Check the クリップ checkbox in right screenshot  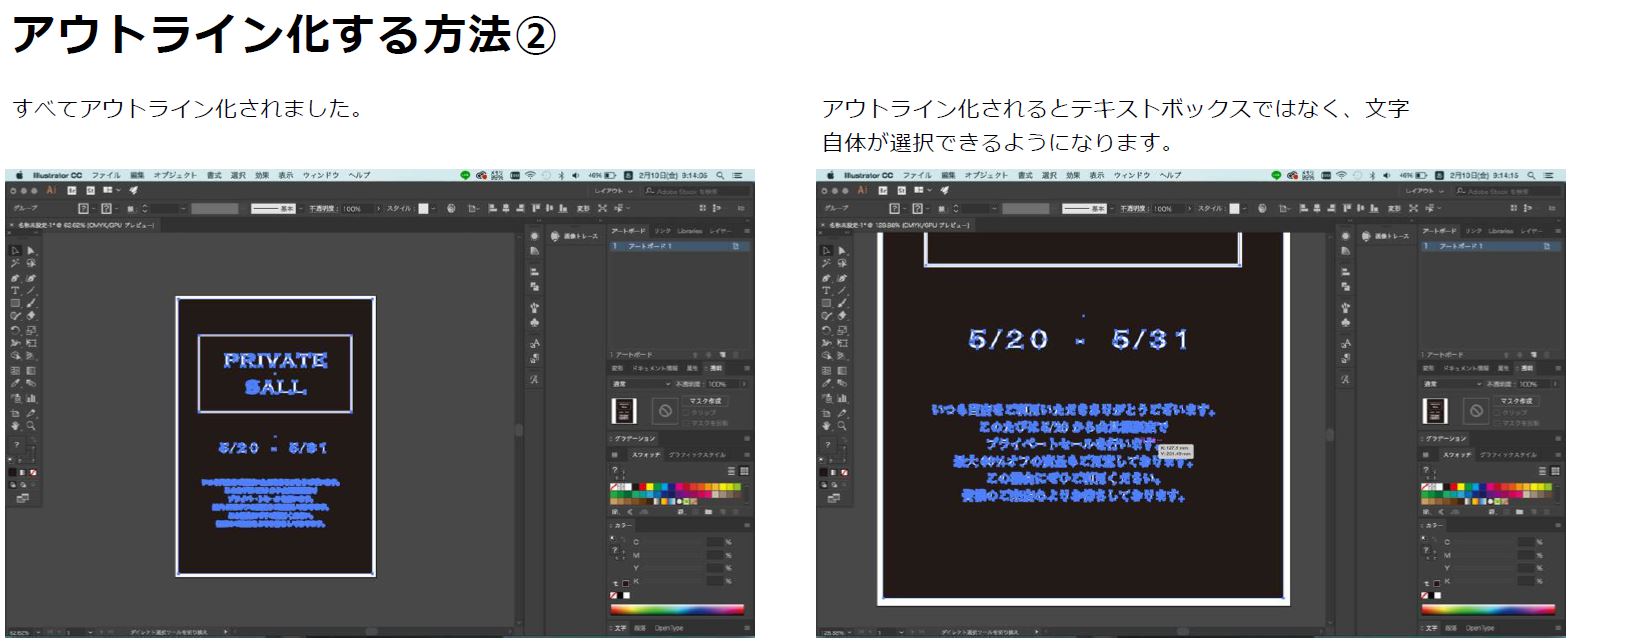click(1496, 412)
